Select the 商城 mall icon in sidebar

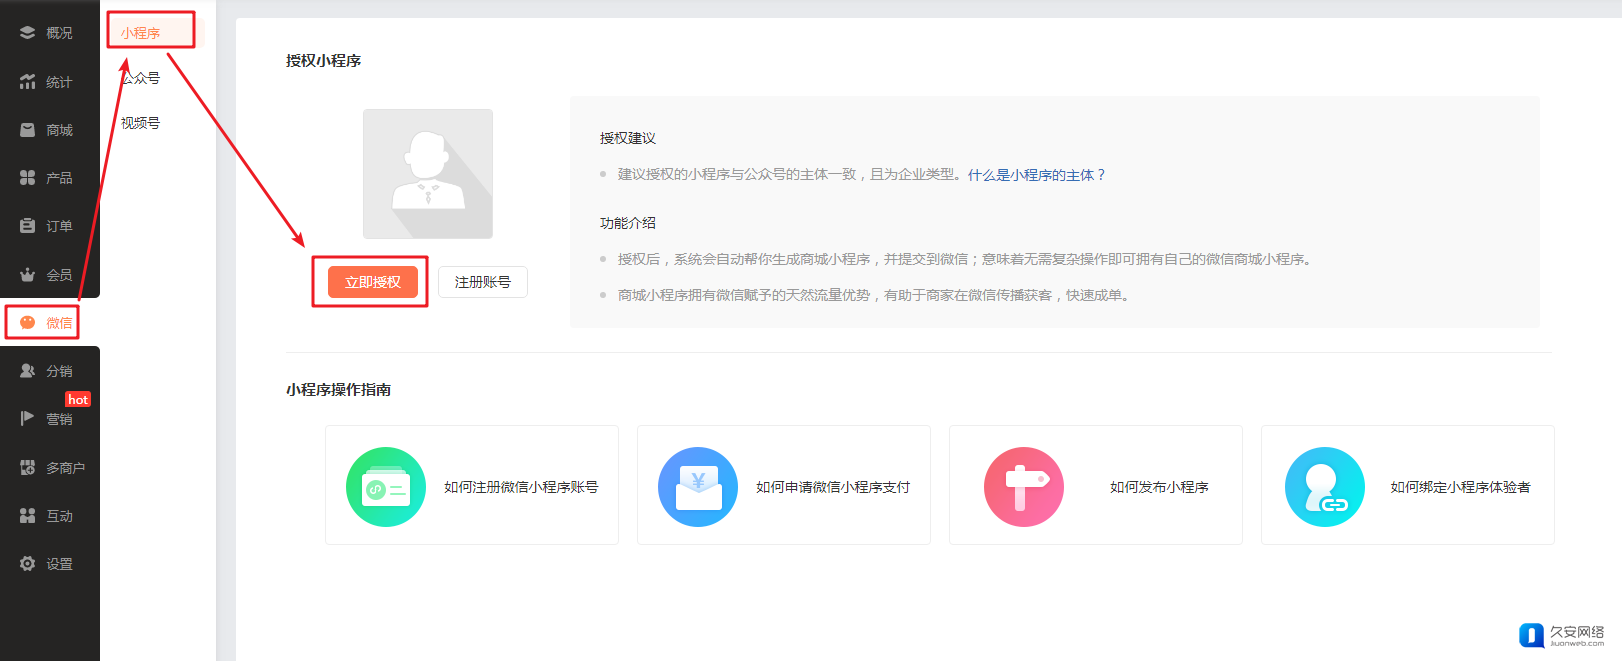[x=27, y=130]
